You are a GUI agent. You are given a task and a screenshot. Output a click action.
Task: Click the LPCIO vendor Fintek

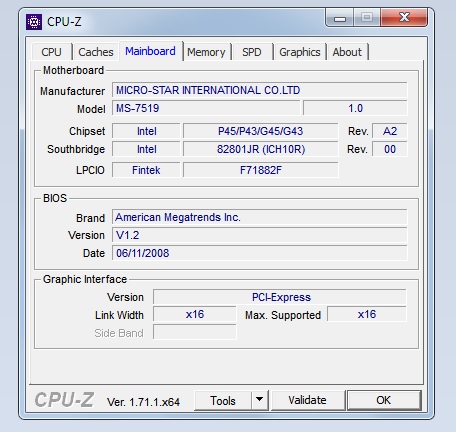pyautogui.click(x=146, y=170)
